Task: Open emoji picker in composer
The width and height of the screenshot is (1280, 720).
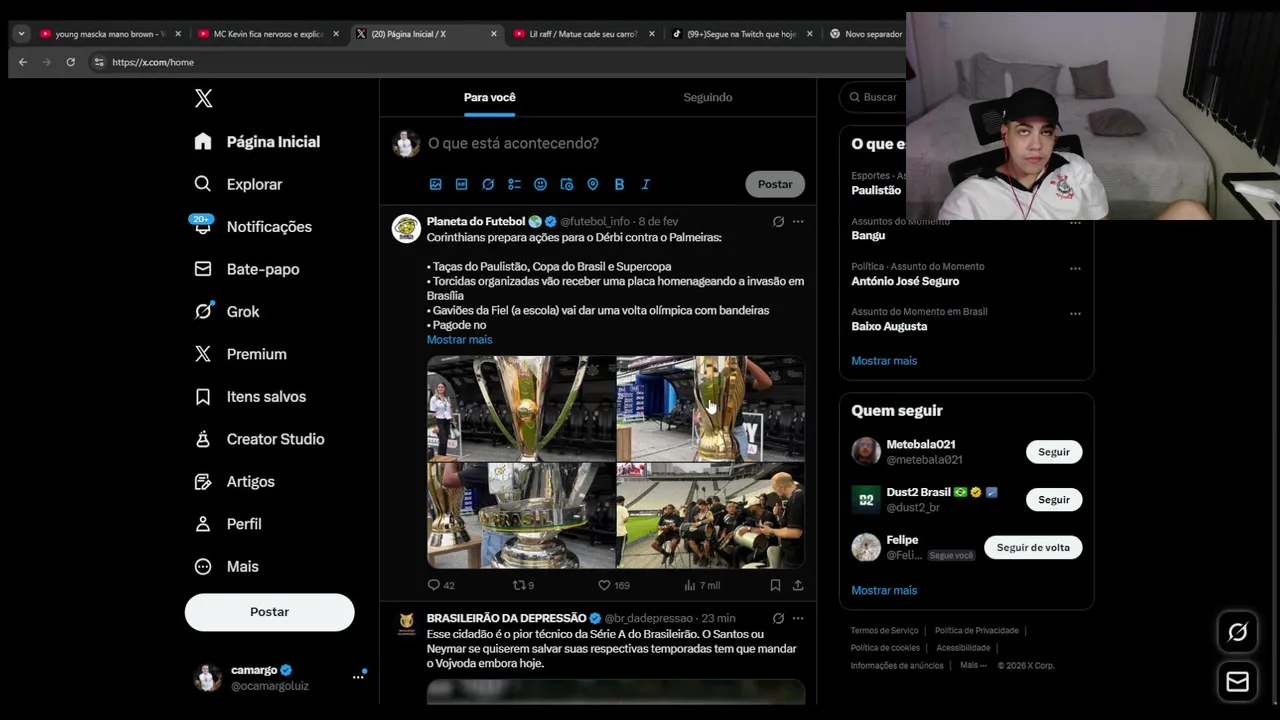Action: point(540,184)
